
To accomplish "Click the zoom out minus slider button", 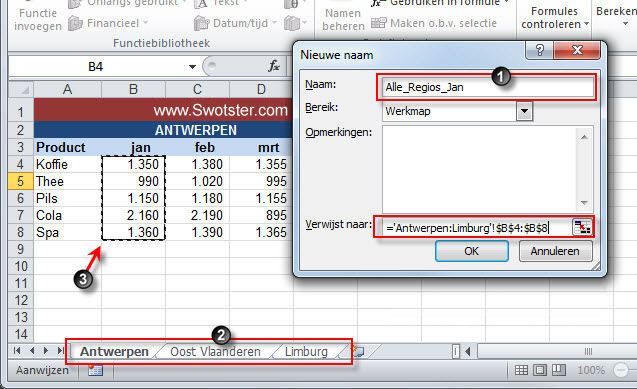I will pyautogui.click(x=621, y=370).
